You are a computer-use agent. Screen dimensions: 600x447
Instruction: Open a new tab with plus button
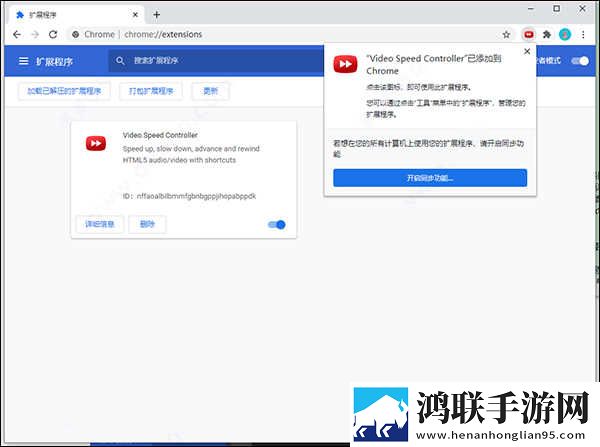(157, 15)
